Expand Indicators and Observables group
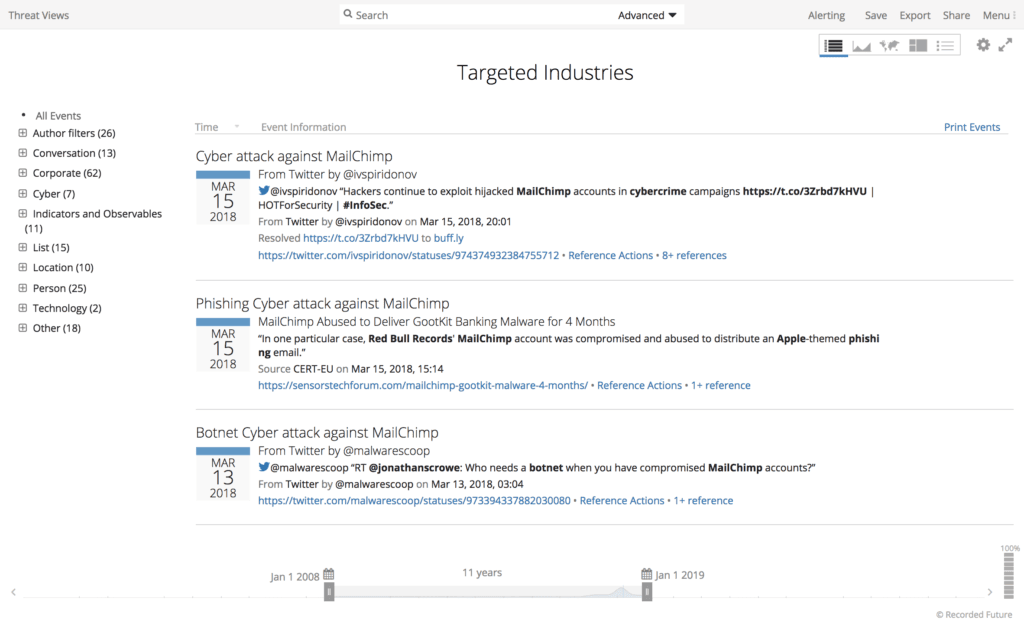The width and height of the screenshot is (1024, 623). [22, 214]
